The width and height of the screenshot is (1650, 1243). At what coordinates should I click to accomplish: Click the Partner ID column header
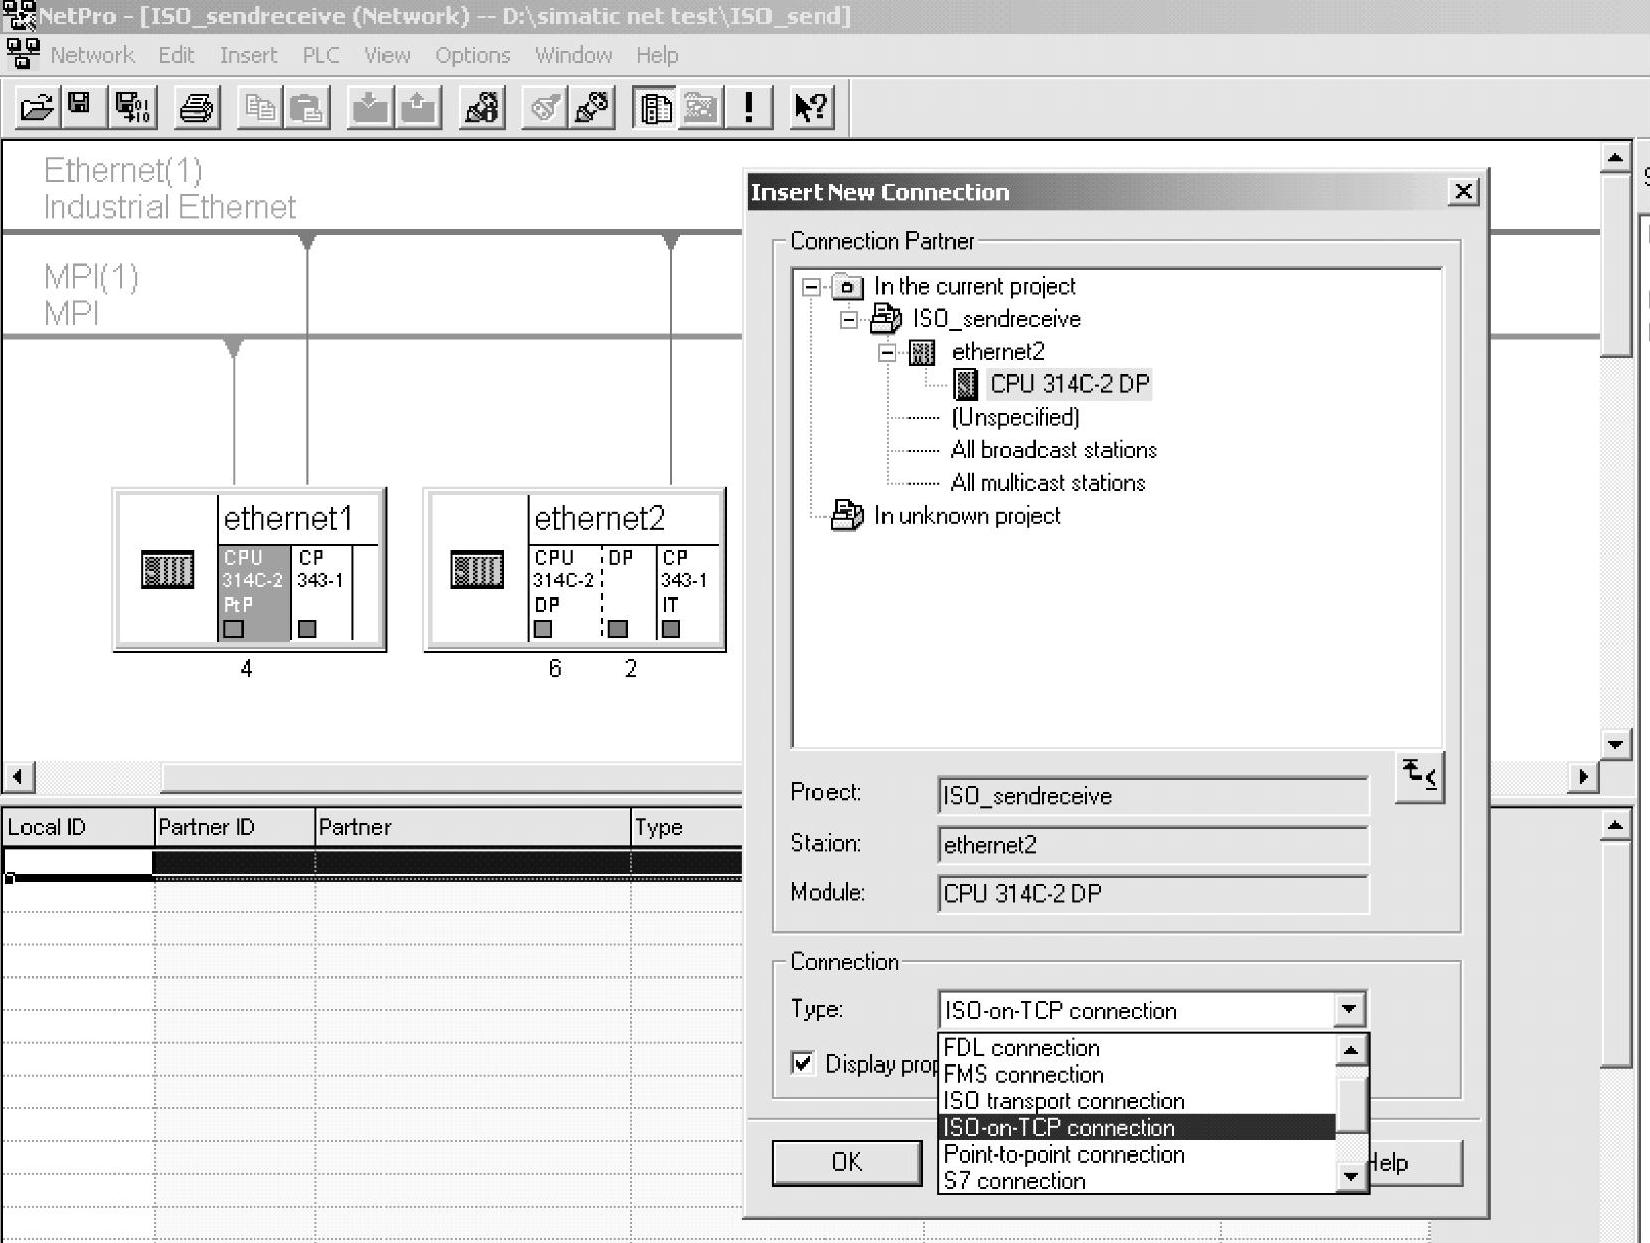pyautogui.click(x=235, y=827)
